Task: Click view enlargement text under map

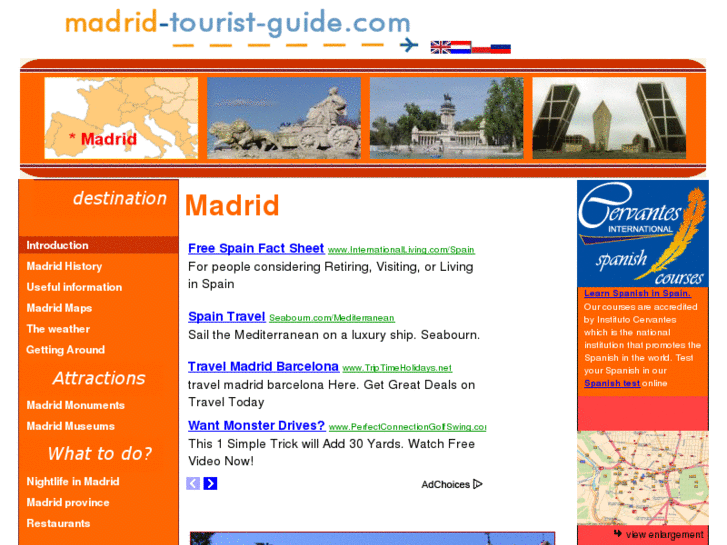Action: click(x=664, y=534)
